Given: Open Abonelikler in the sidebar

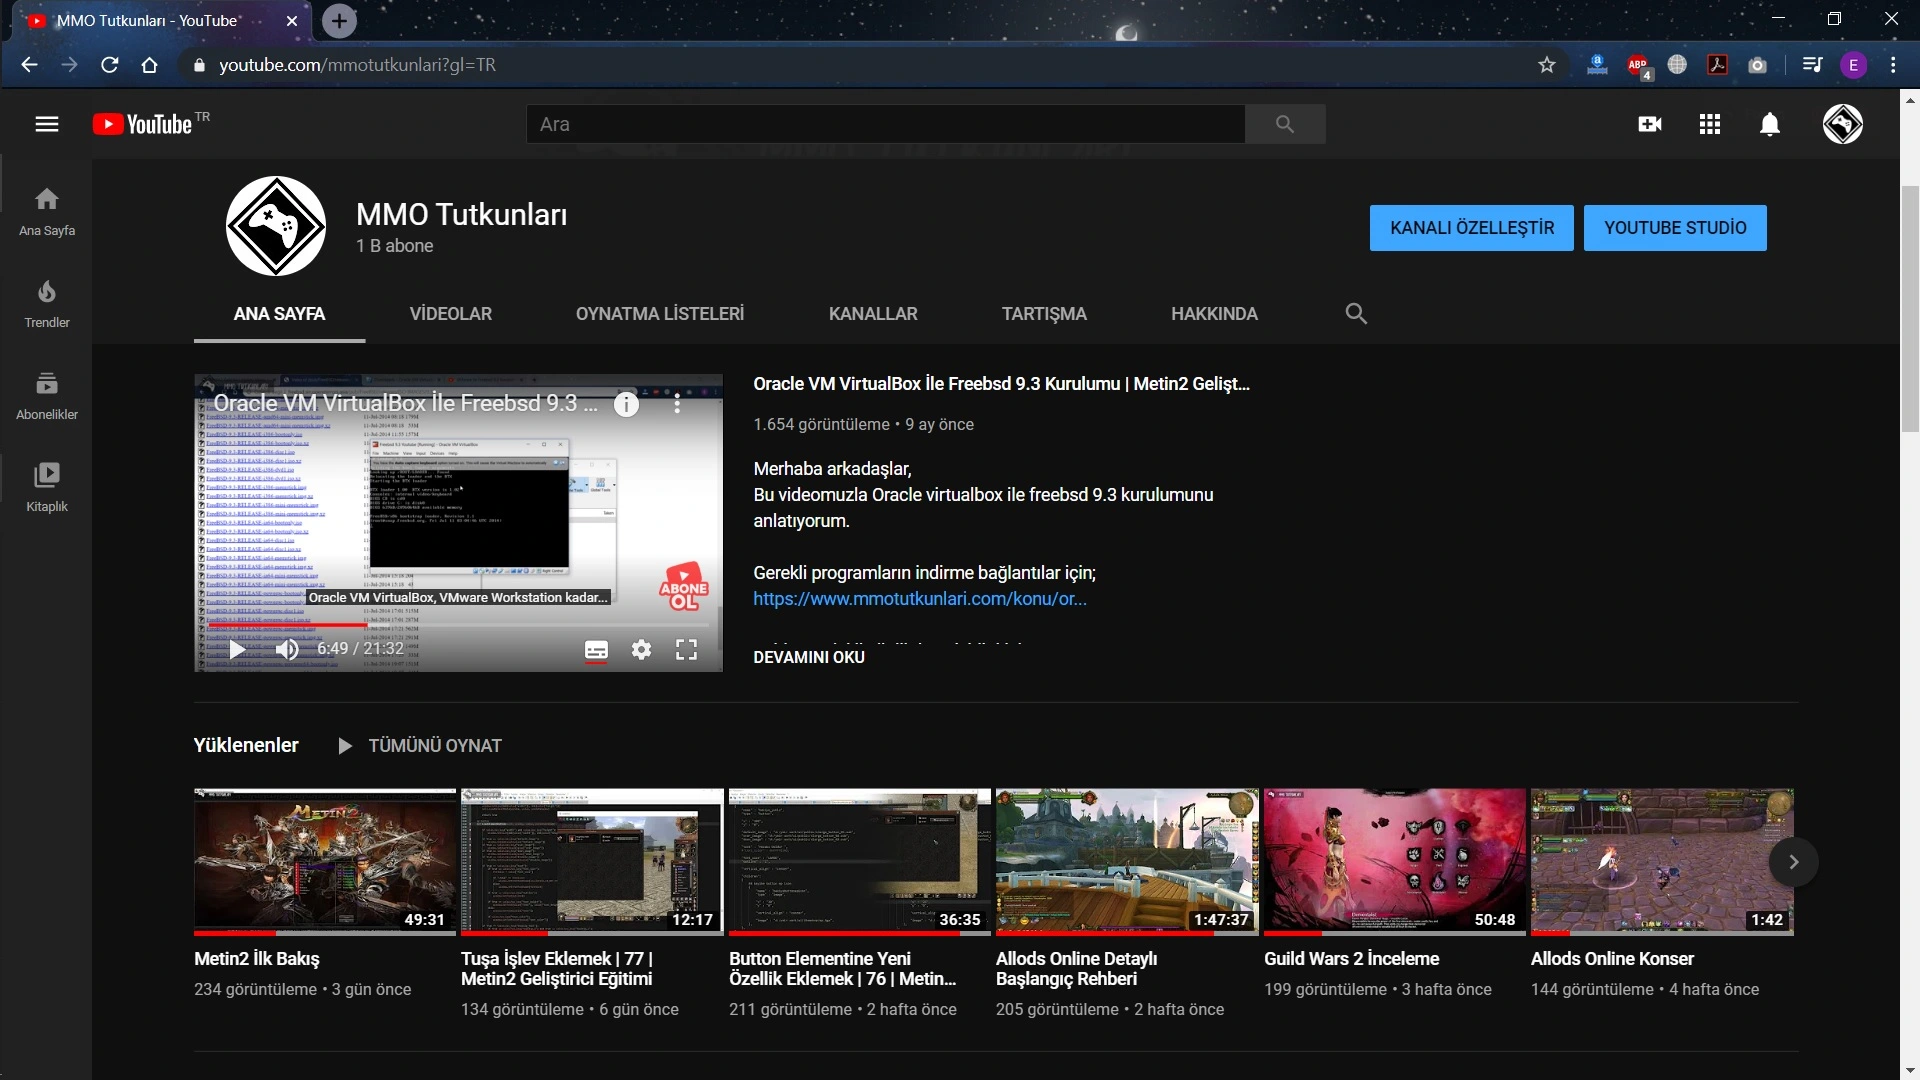Looking at the screenshot, I should pos(47,396).
